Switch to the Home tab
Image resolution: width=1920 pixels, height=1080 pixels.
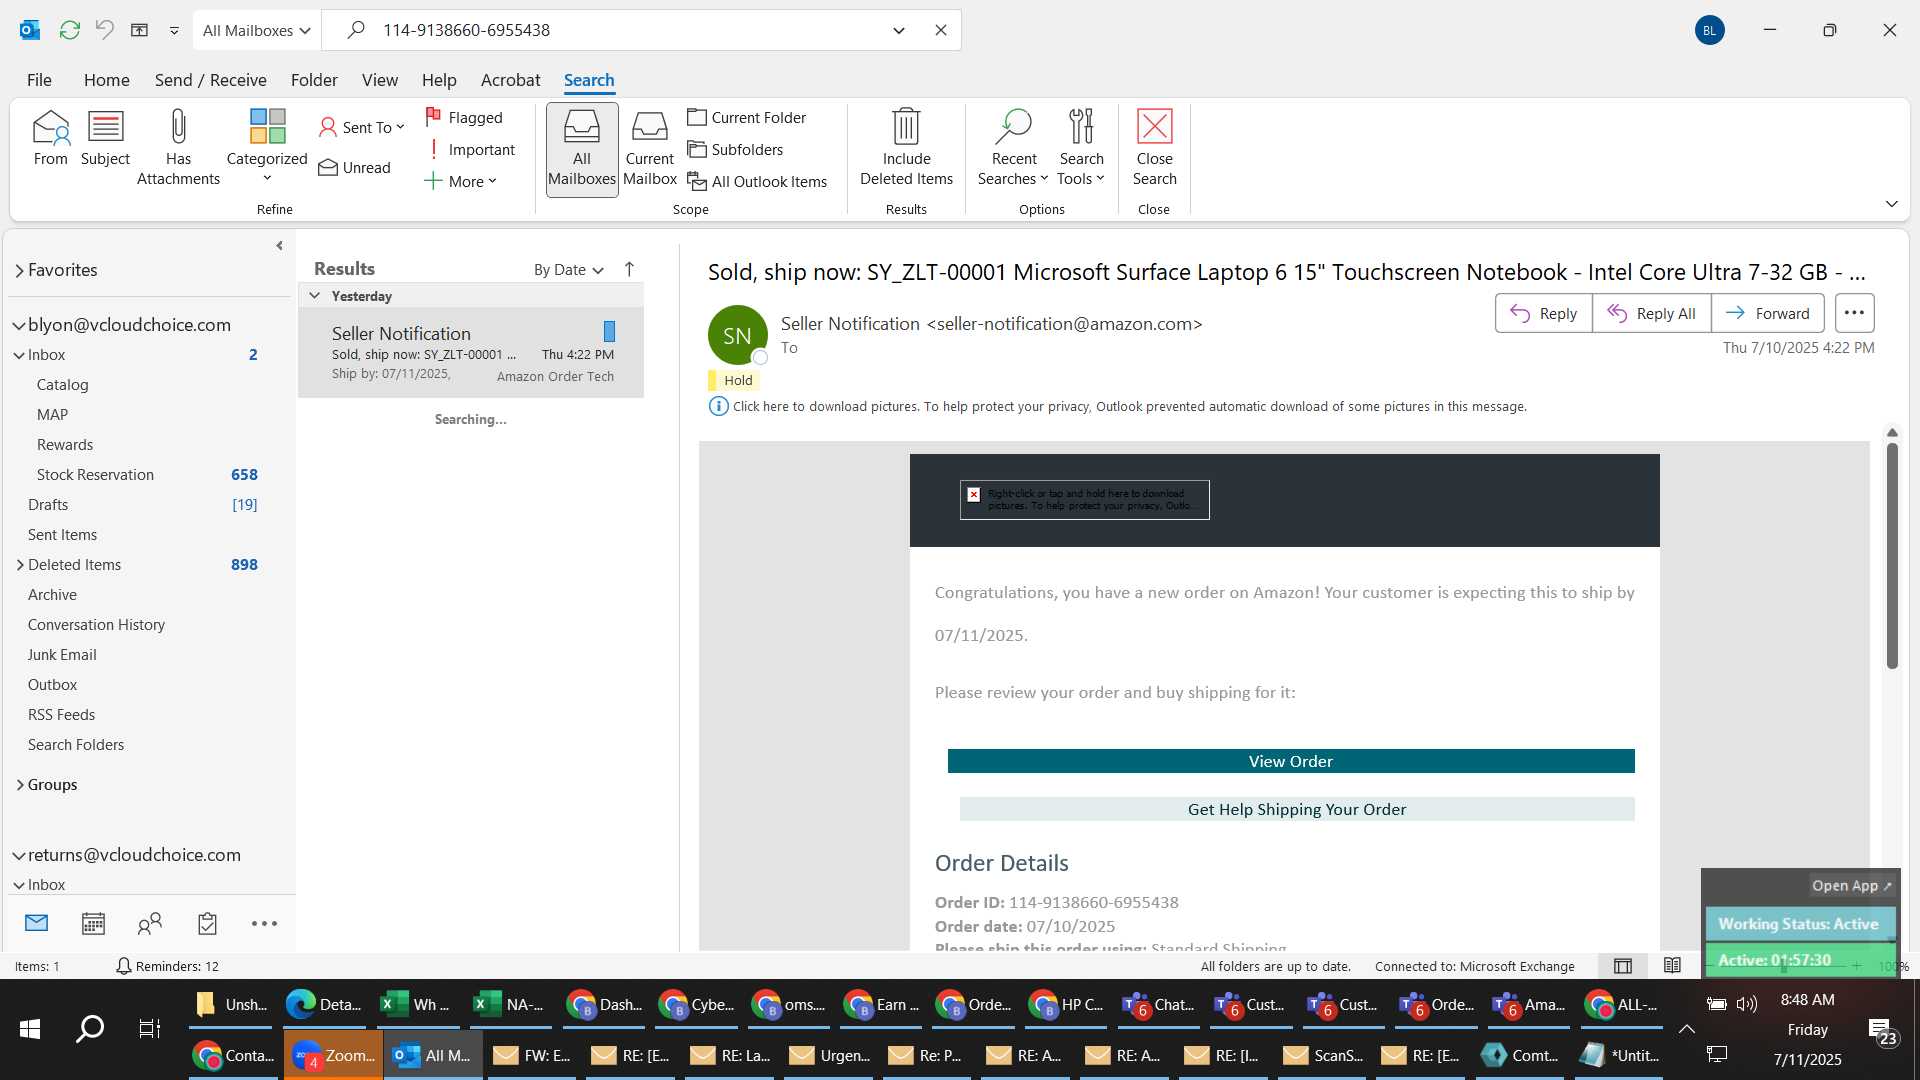[x=106, y=80]
